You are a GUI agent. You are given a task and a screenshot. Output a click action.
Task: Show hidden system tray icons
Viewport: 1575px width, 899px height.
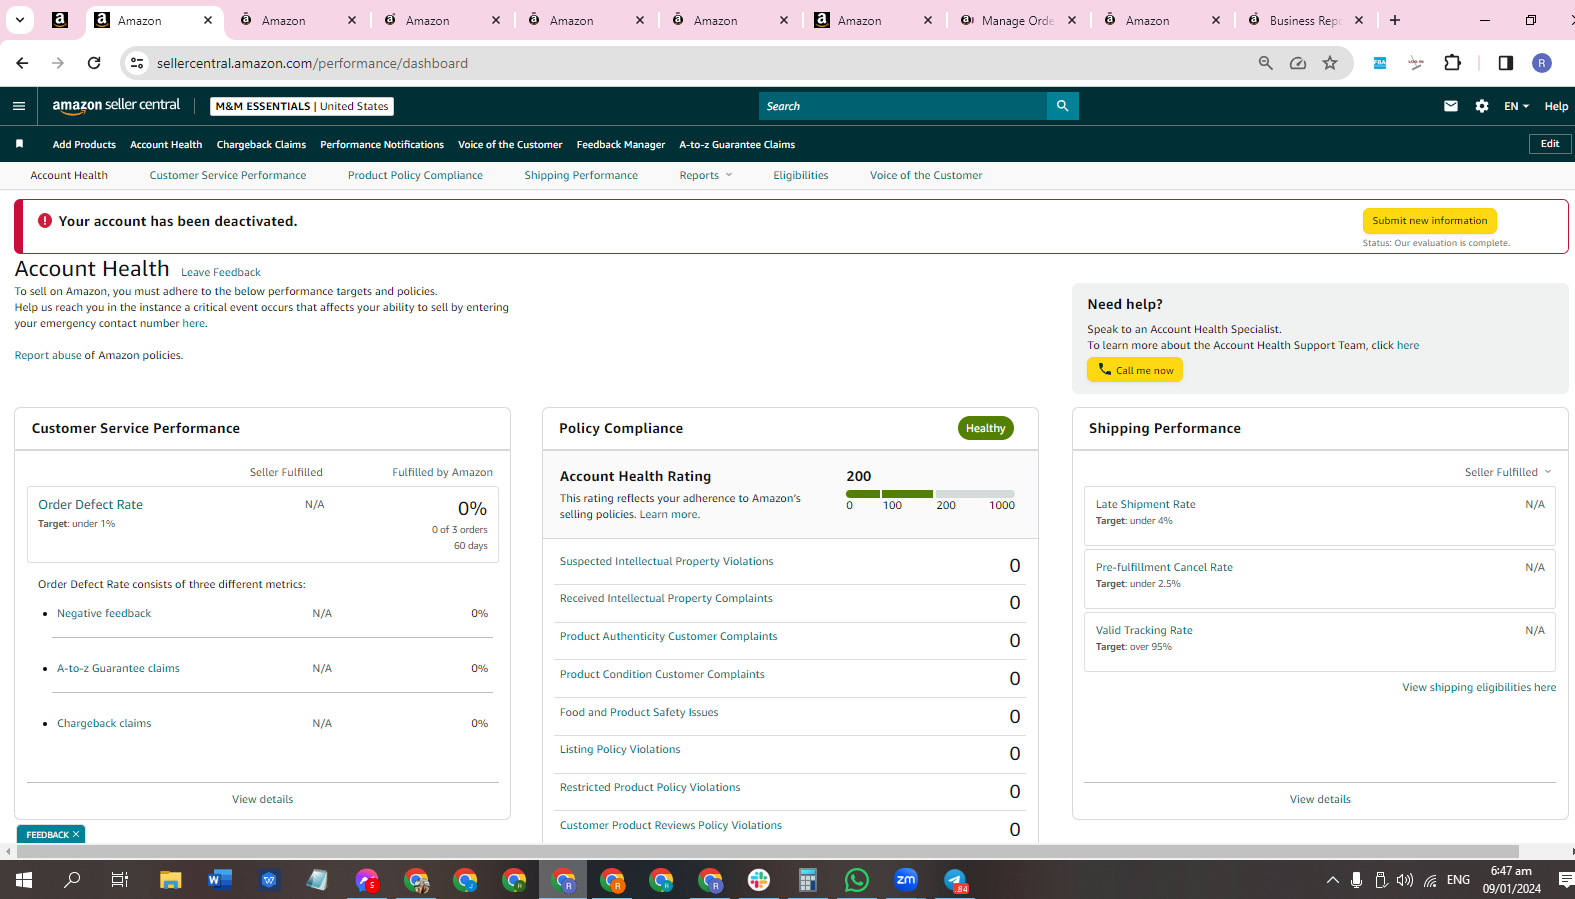[1332, 880]
